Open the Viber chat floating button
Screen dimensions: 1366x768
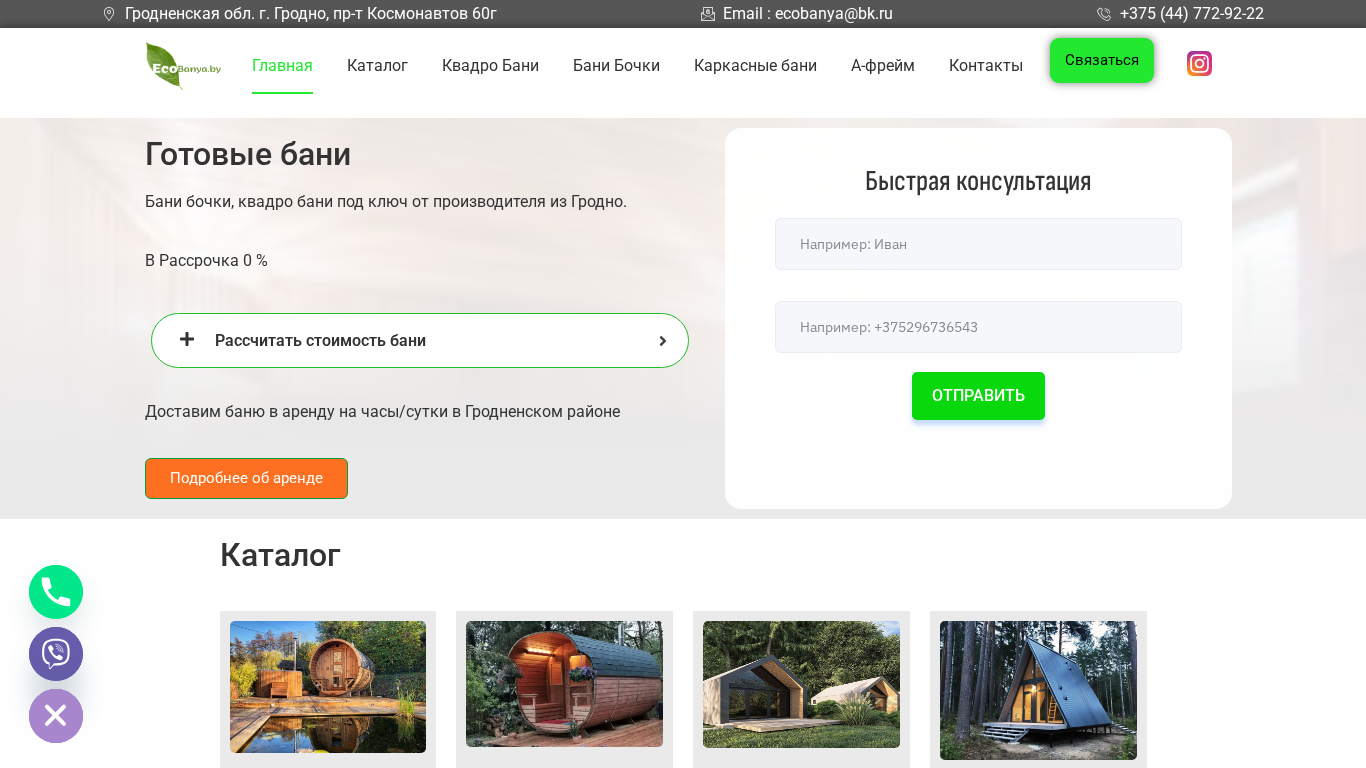56,654
